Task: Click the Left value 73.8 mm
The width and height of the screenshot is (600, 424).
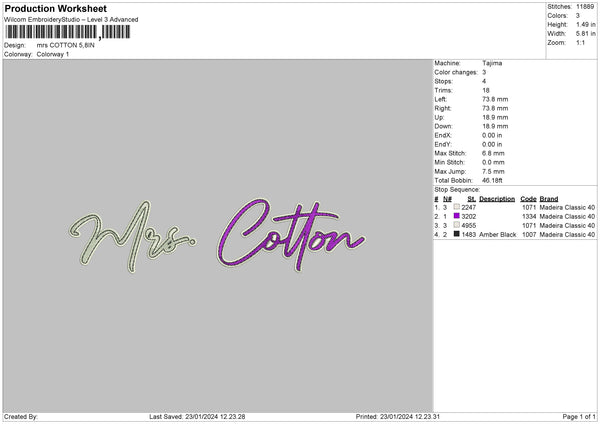Action: point(495,99)
